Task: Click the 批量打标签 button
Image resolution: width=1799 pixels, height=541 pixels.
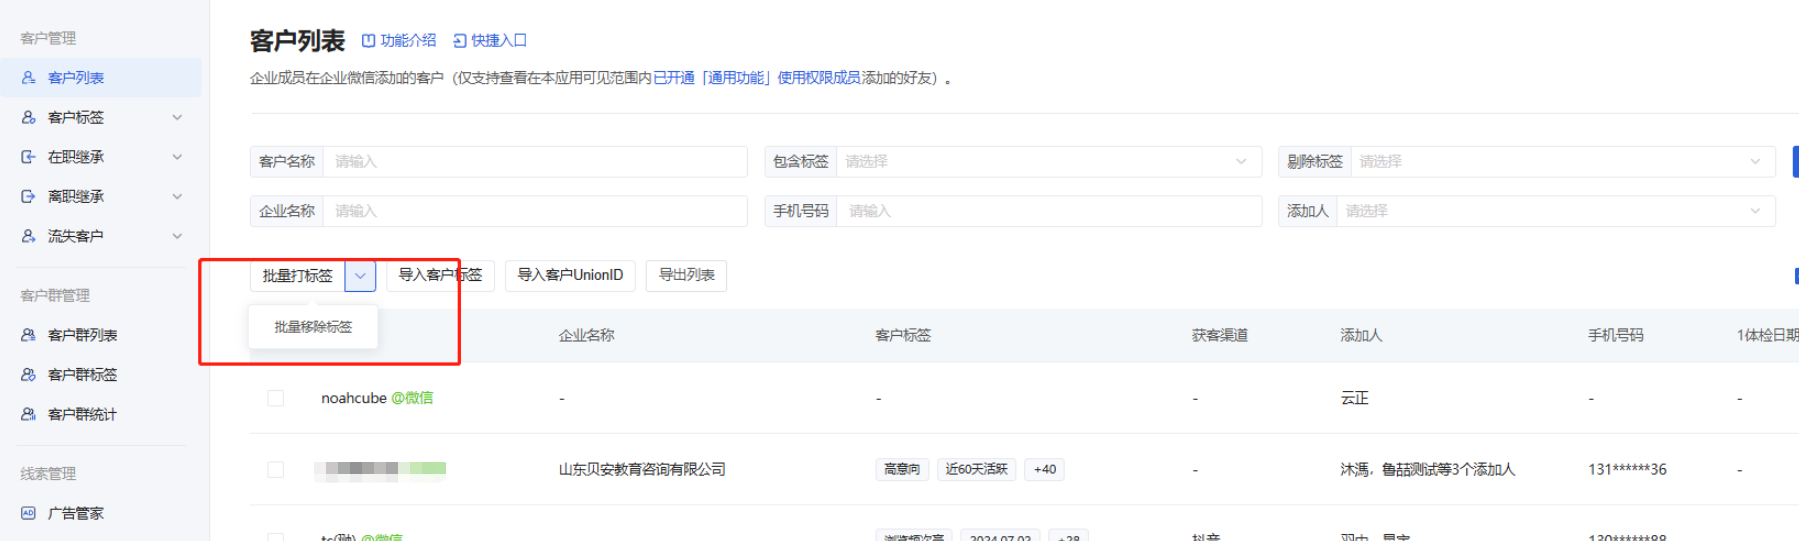Action: [x=297, y=276]
